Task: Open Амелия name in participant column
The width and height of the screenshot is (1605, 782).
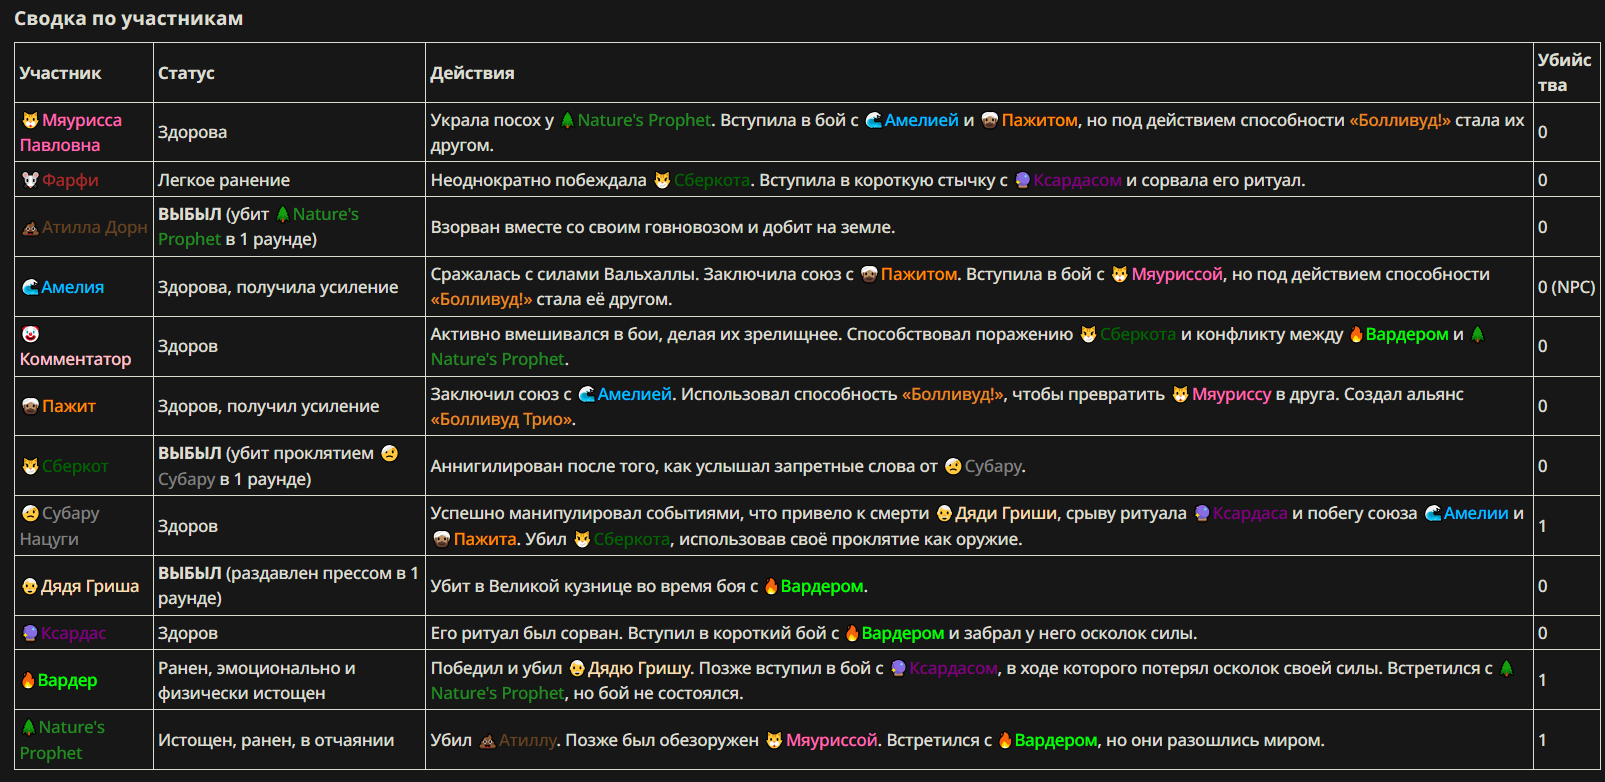Action: 72,287
